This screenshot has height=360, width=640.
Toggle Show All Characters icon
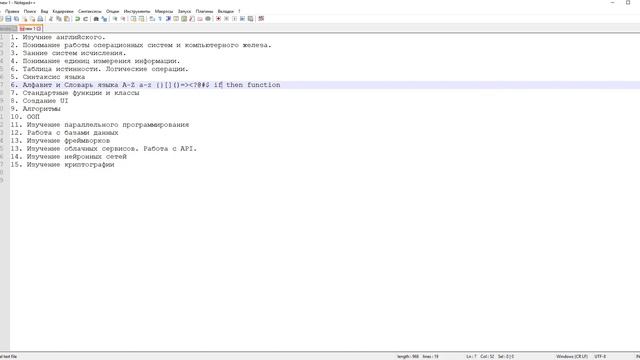click(x=160, y=19)
